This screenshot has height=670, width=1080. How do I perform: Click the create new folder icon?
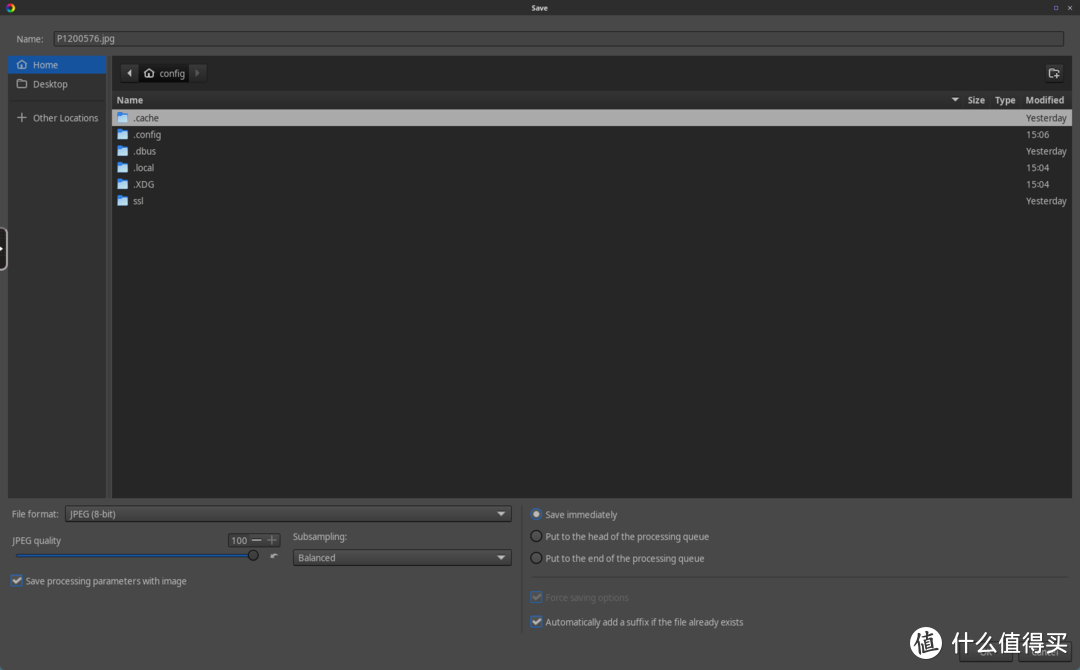[1053, 73]
